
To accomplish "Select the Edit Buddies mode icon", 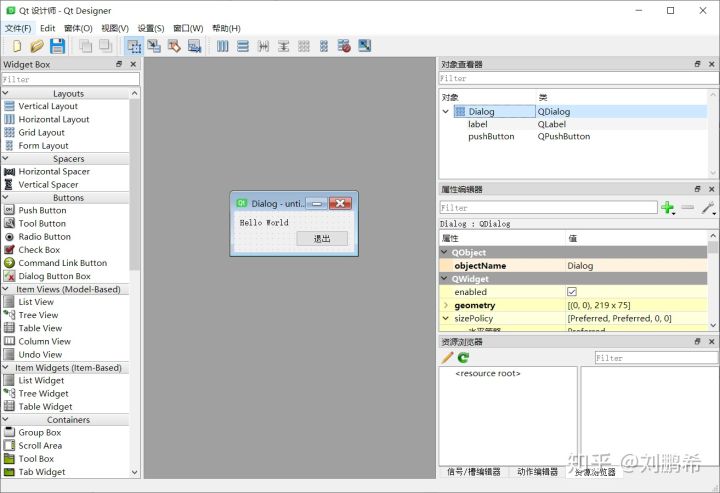I will [174, 46].
